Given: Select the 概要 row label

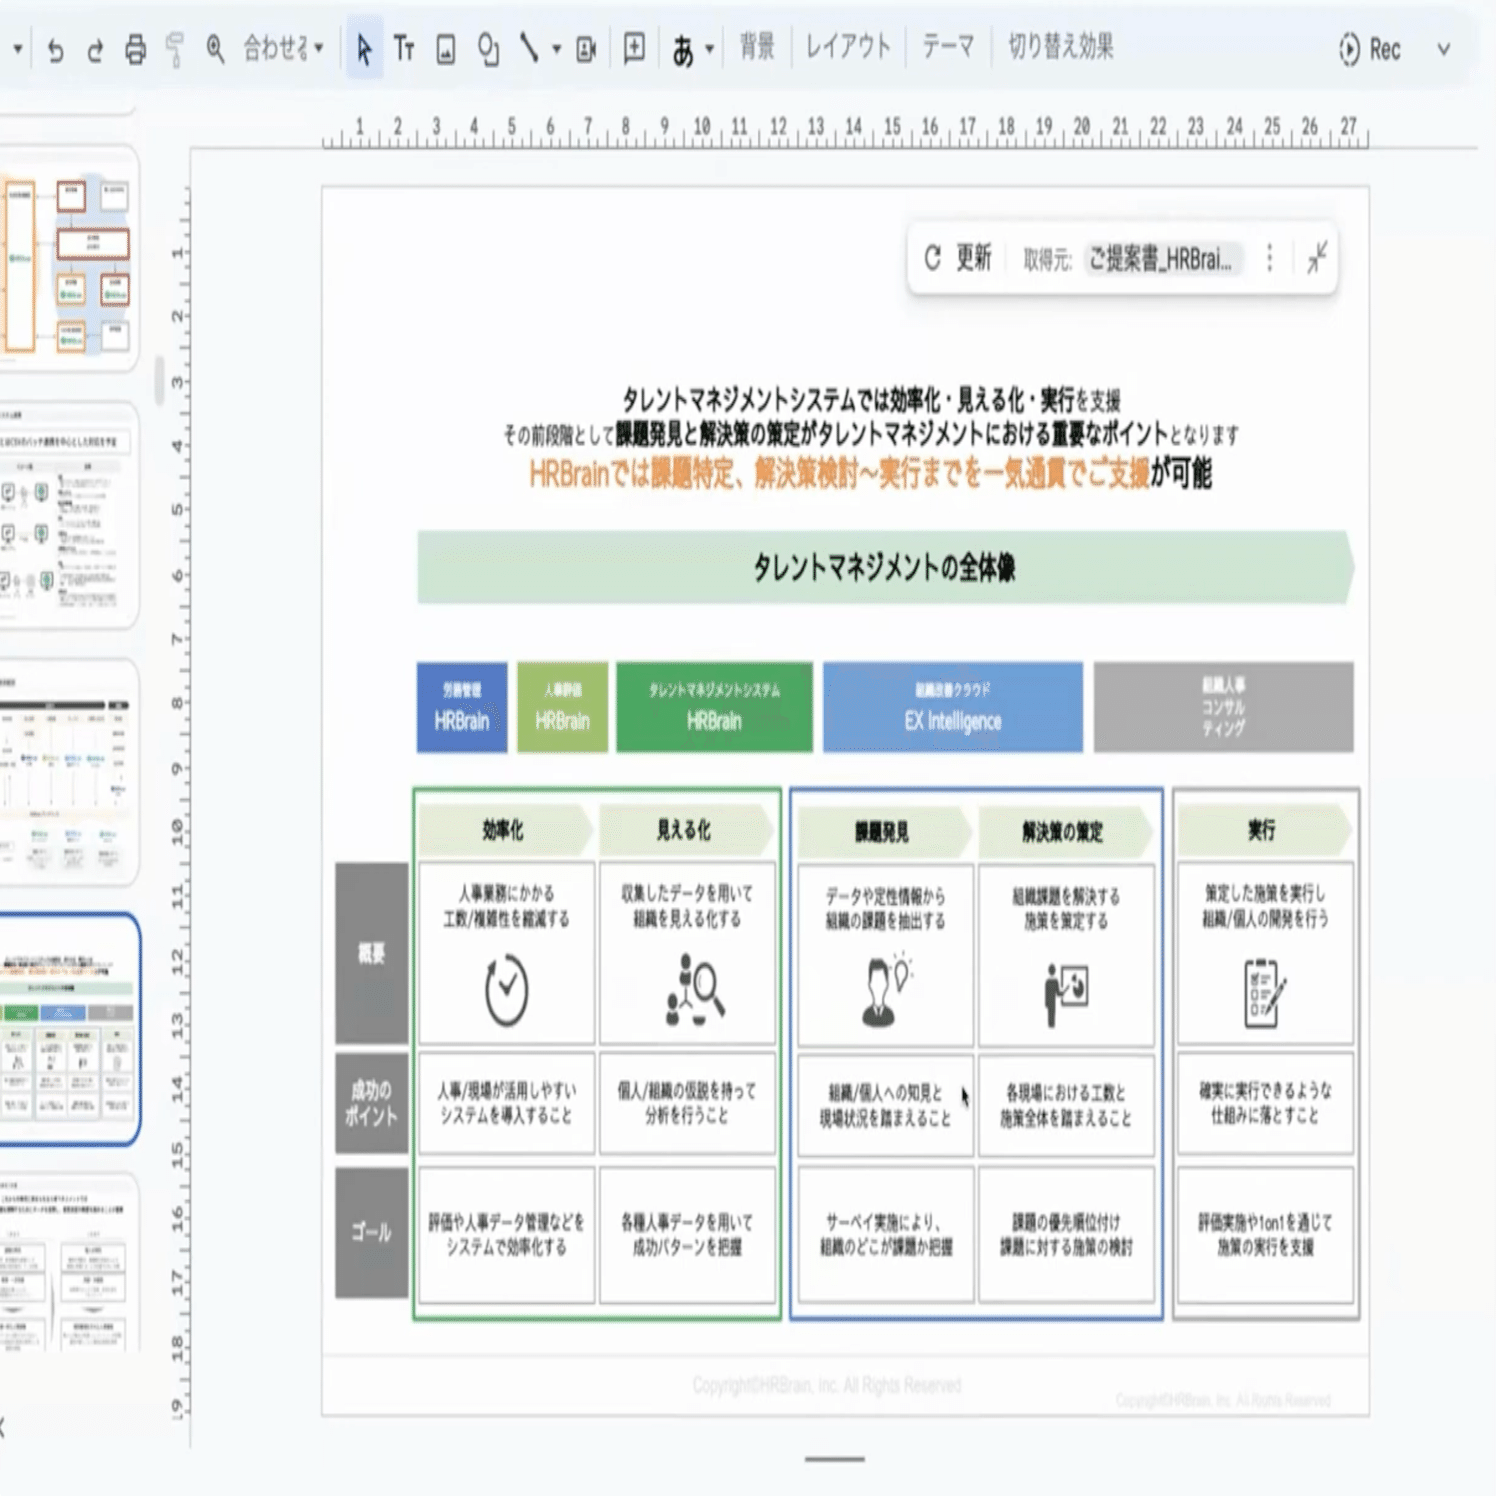Looking at the screenshot, I should tap(371, 953).
